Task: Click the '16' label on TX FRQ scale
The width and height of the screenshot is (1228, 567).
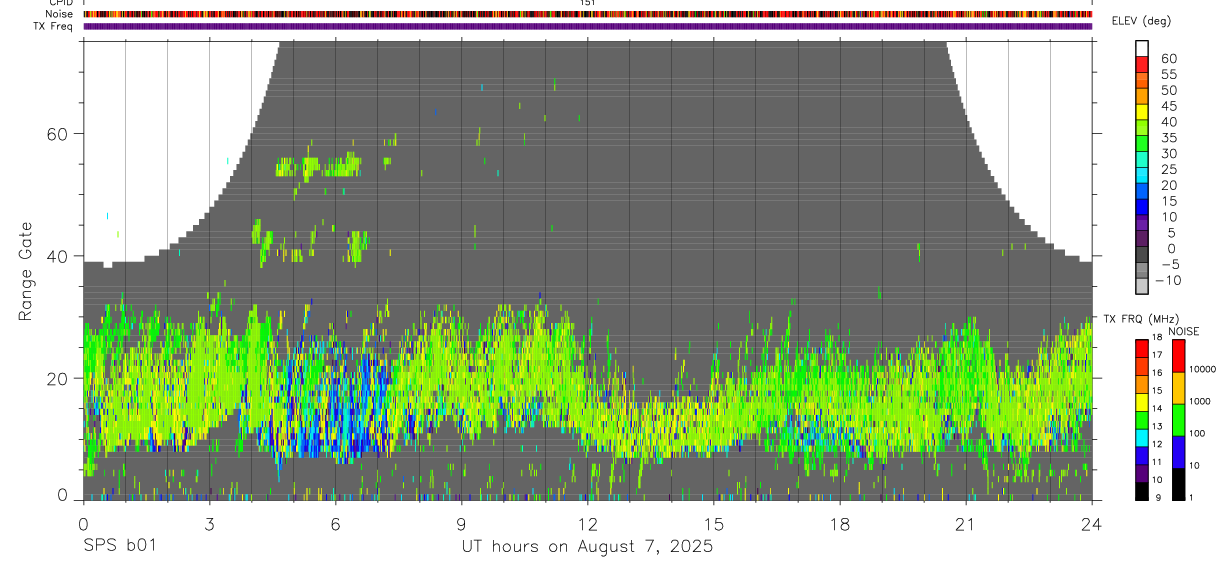Action: 1157,372
